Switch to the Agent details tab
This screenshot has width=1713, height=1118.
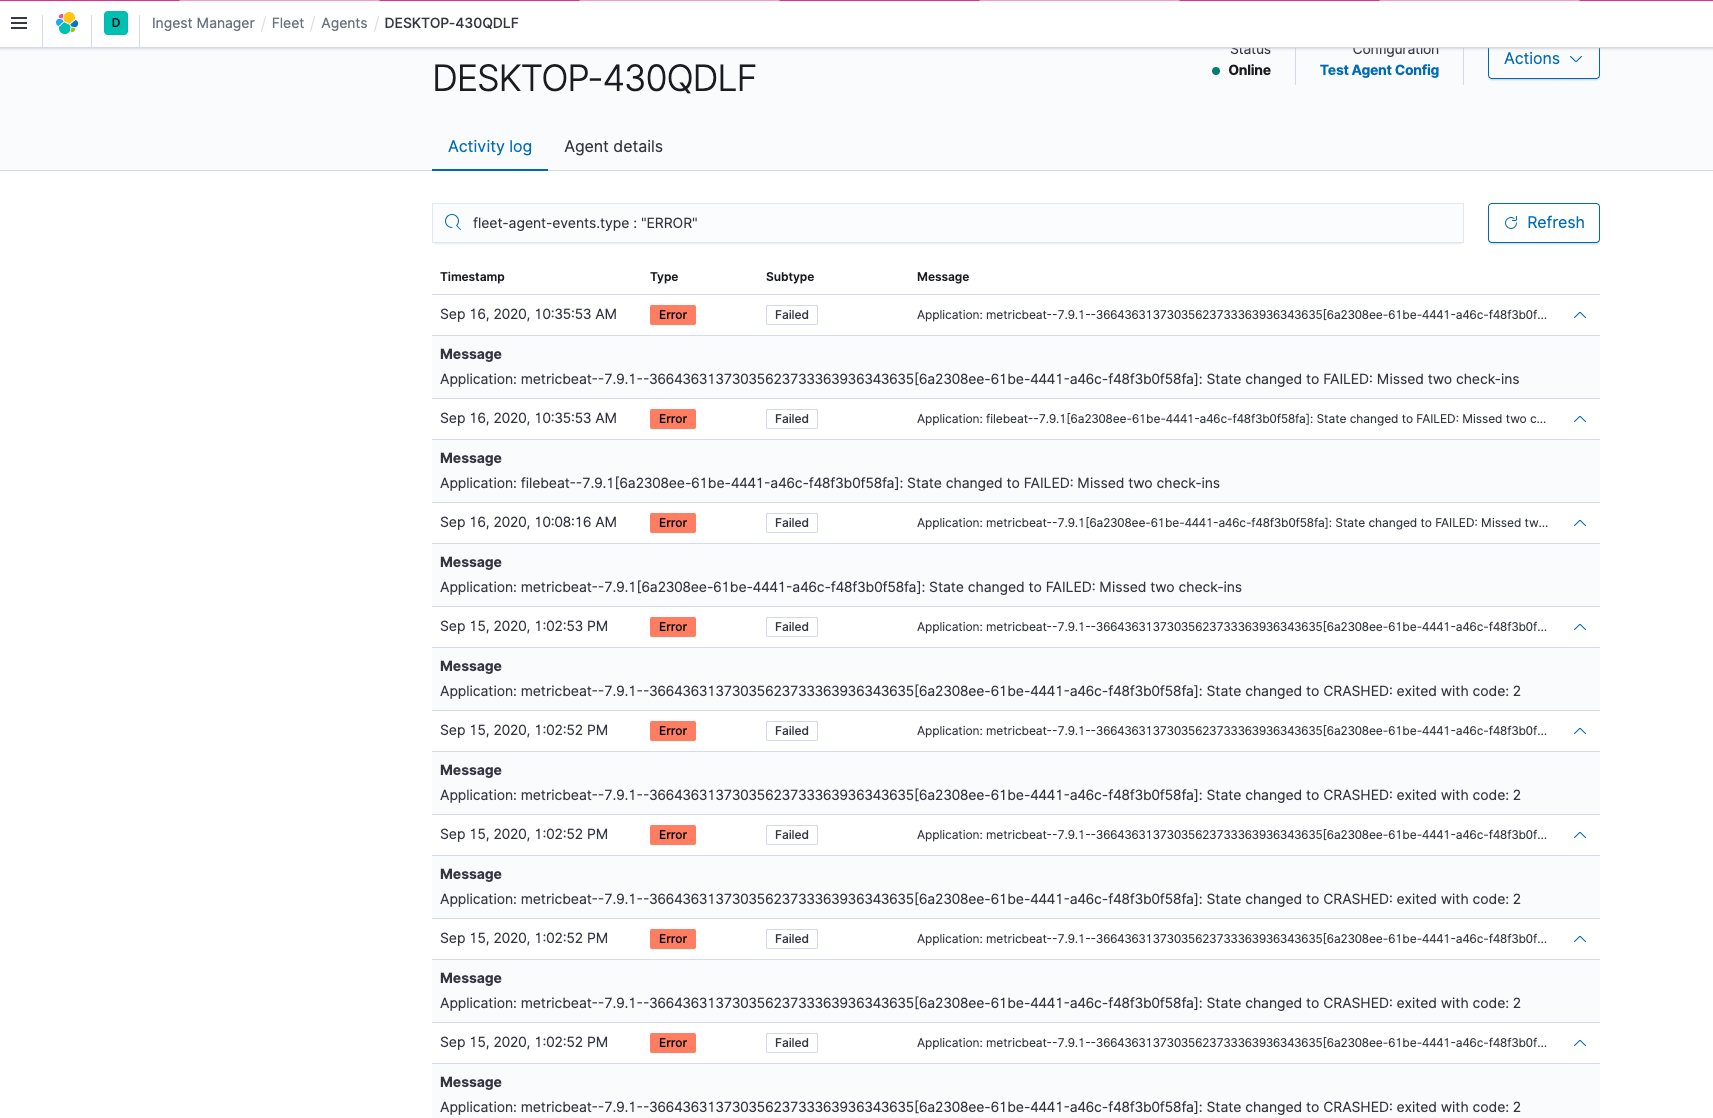click(613, 146)
